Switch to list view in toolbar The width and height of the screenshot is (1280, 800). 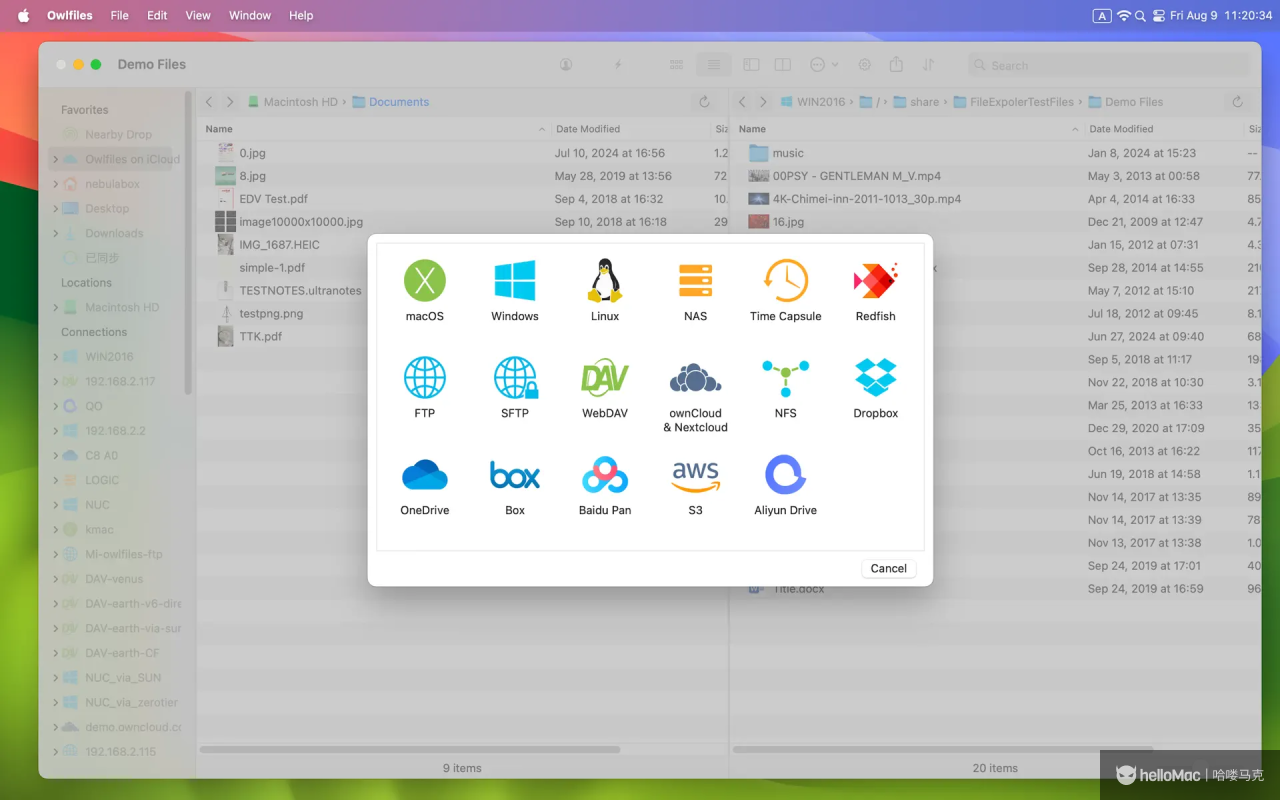pos(713,64)
